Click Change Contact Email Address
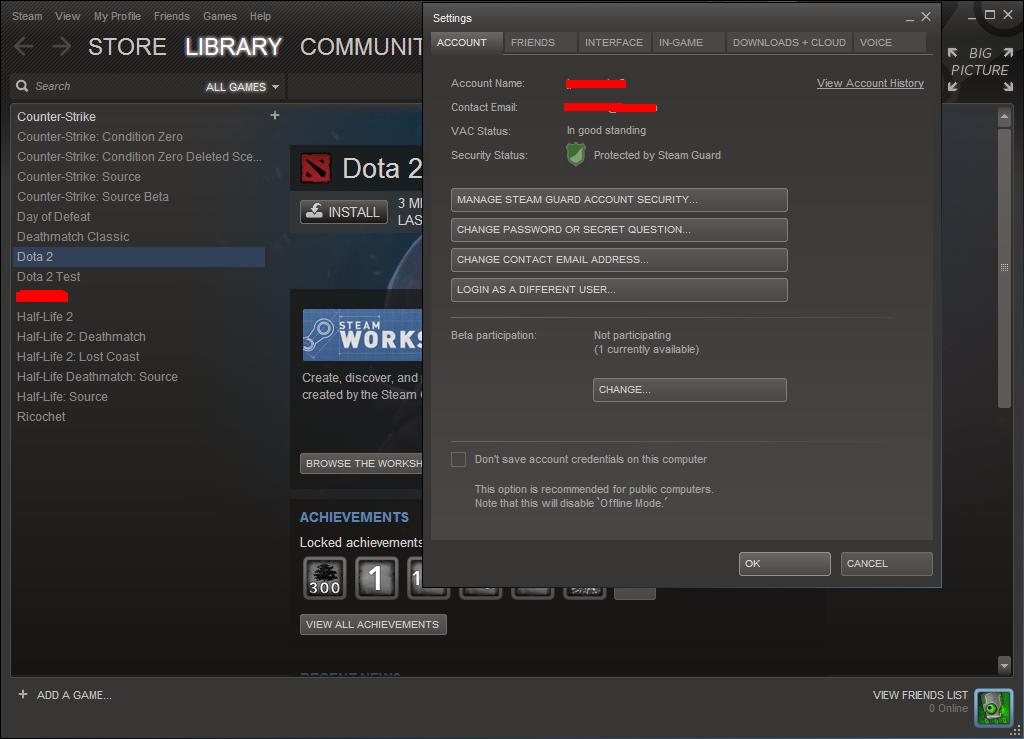Screen dimensions: 1024x739 [619, 260]
